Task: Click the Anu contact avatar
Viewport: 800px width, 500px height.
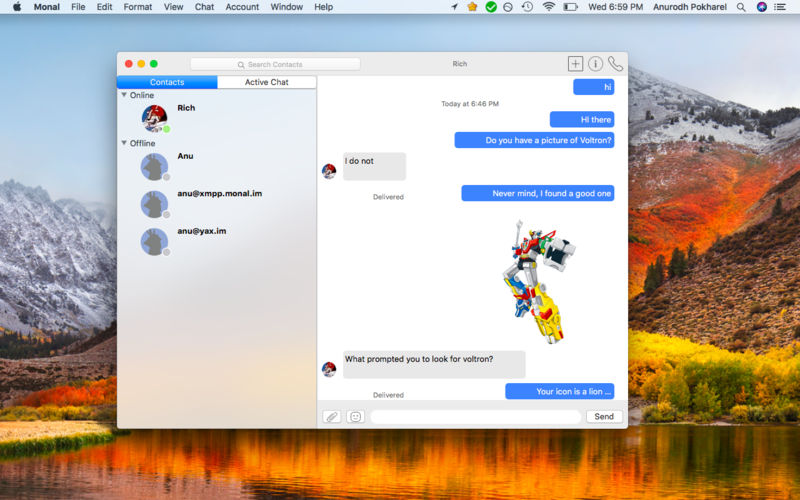Action: 155,166
